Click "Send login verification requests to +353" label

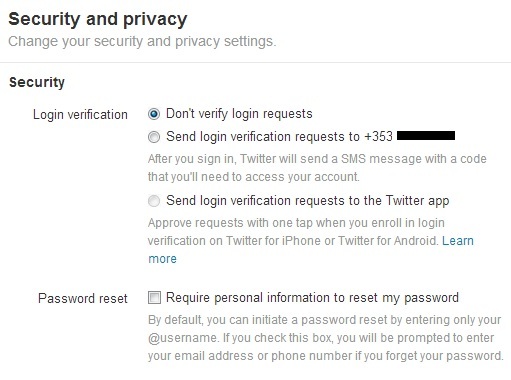(x=279, y=137)
